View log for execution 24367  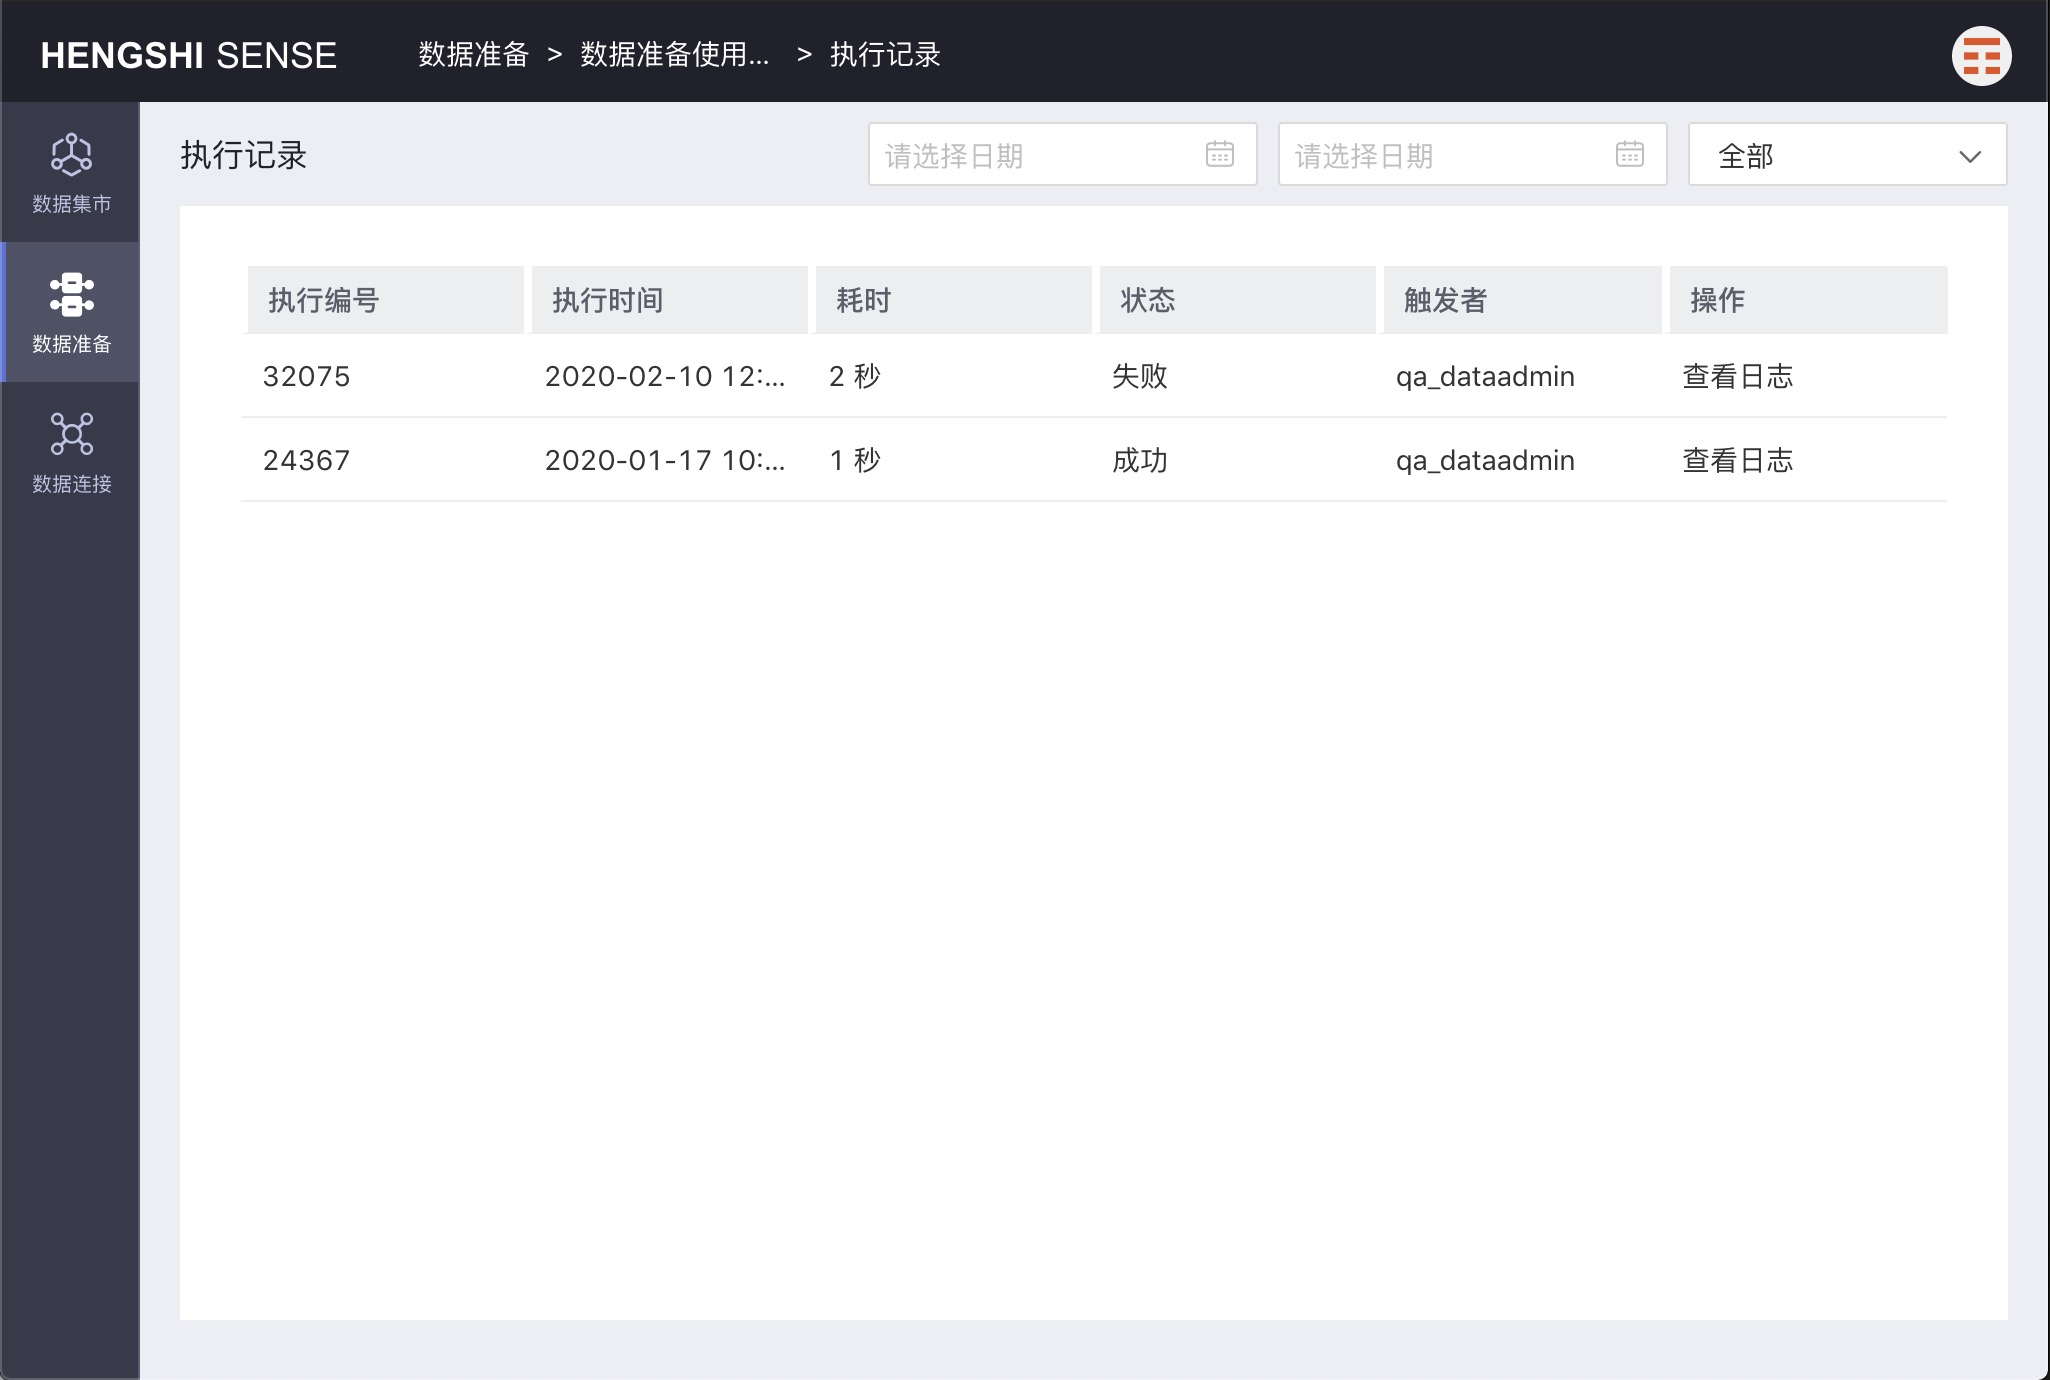[x=1737, y=460]
